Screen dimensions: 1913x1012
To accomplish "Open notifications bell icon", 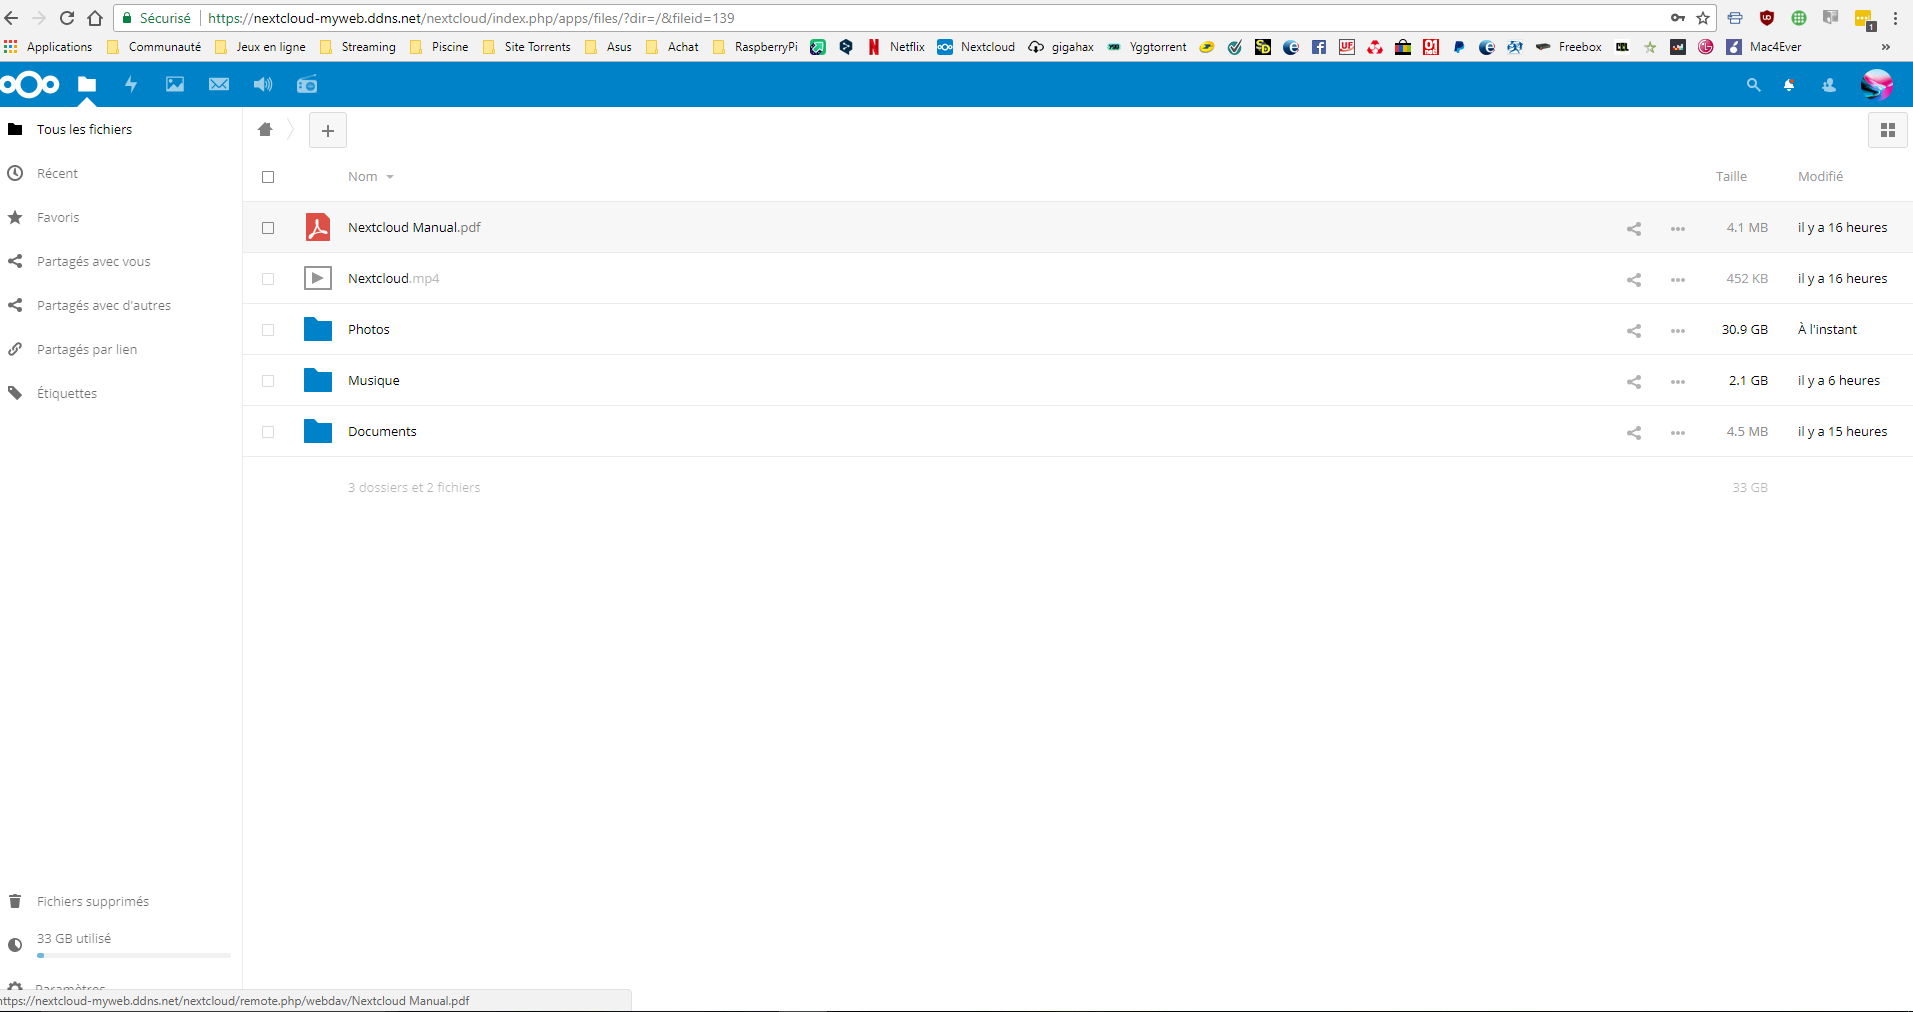I will (1789, 85).
